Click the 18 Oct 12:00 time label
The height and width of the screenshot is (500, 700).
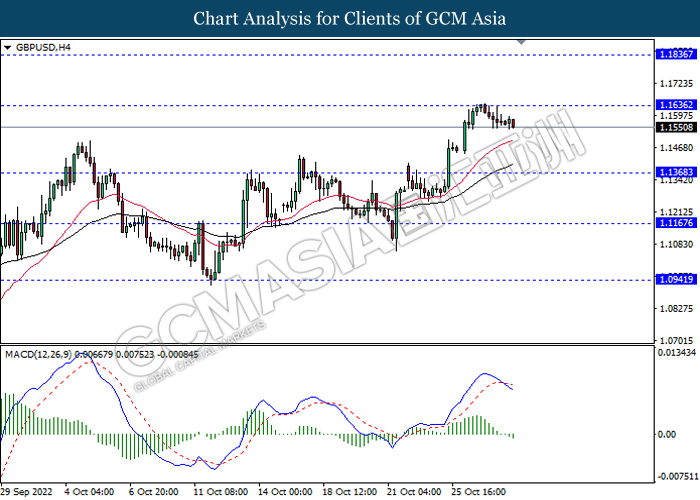[x=350, y=492]
